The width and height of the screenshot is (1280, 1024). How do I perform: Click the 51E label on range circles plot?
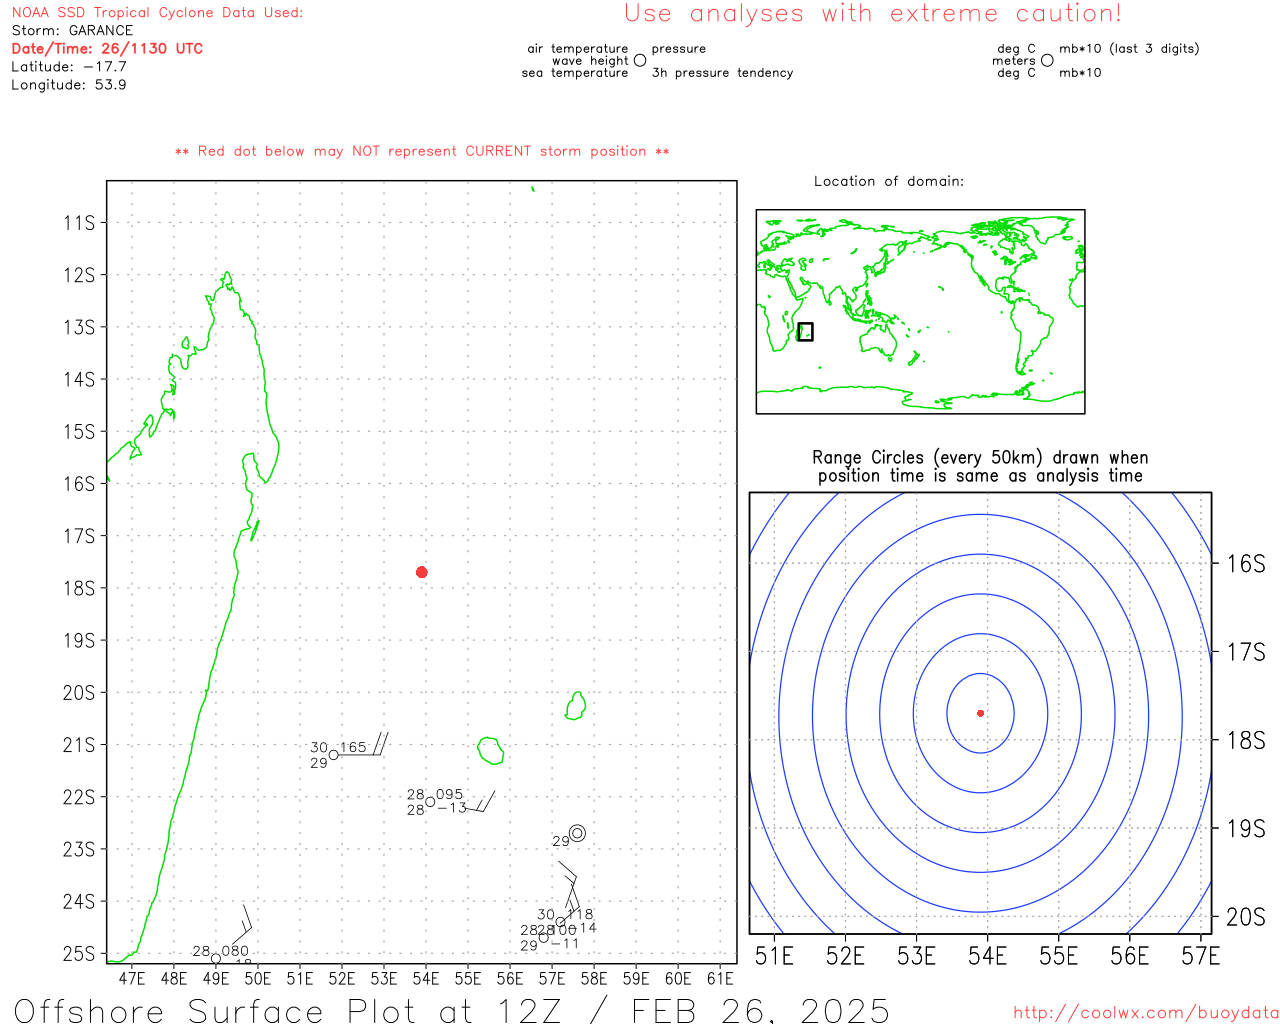tap(775, 957)
